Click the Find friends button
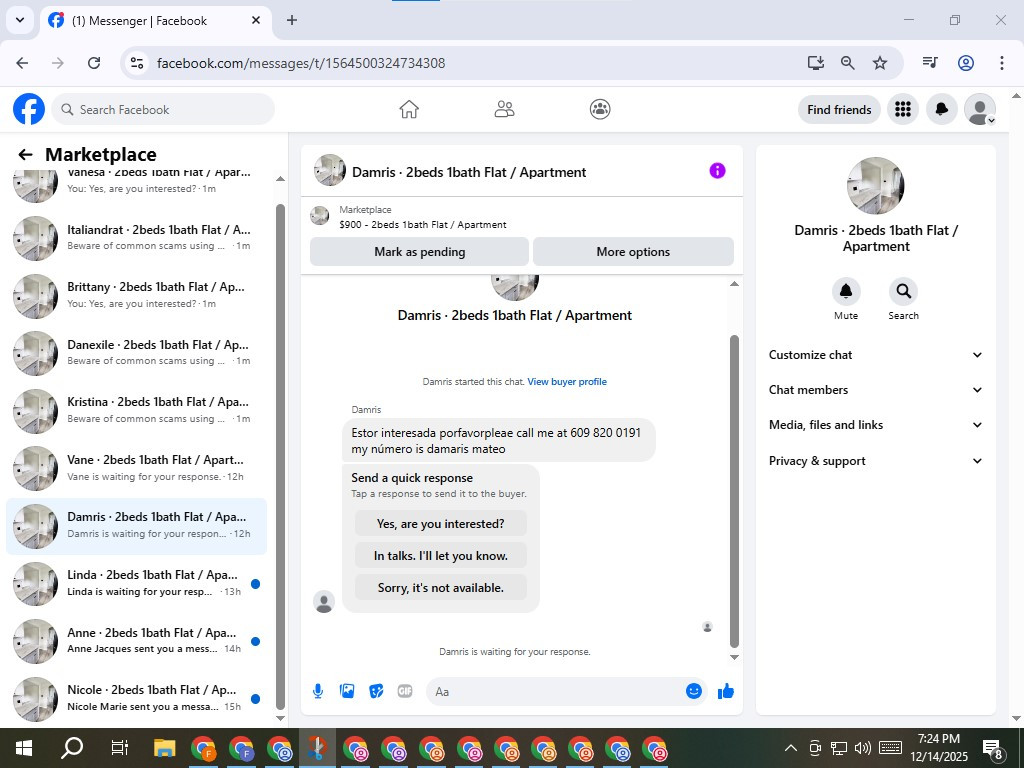 click(839, 110)
